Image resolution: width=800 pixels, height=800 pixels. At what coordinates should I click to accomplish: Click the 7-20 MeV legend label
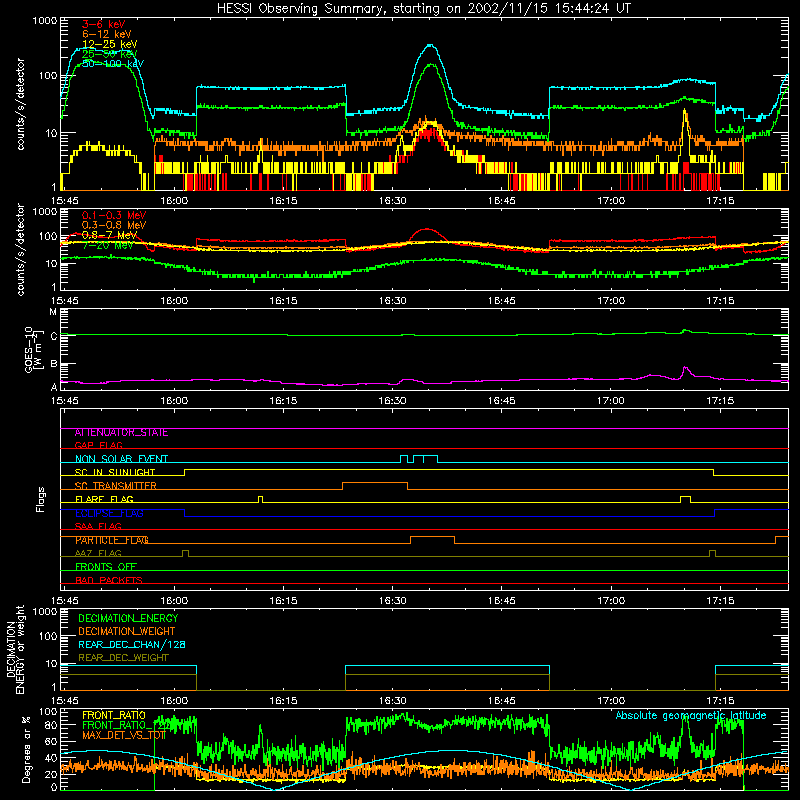click(x=108, y=245)
